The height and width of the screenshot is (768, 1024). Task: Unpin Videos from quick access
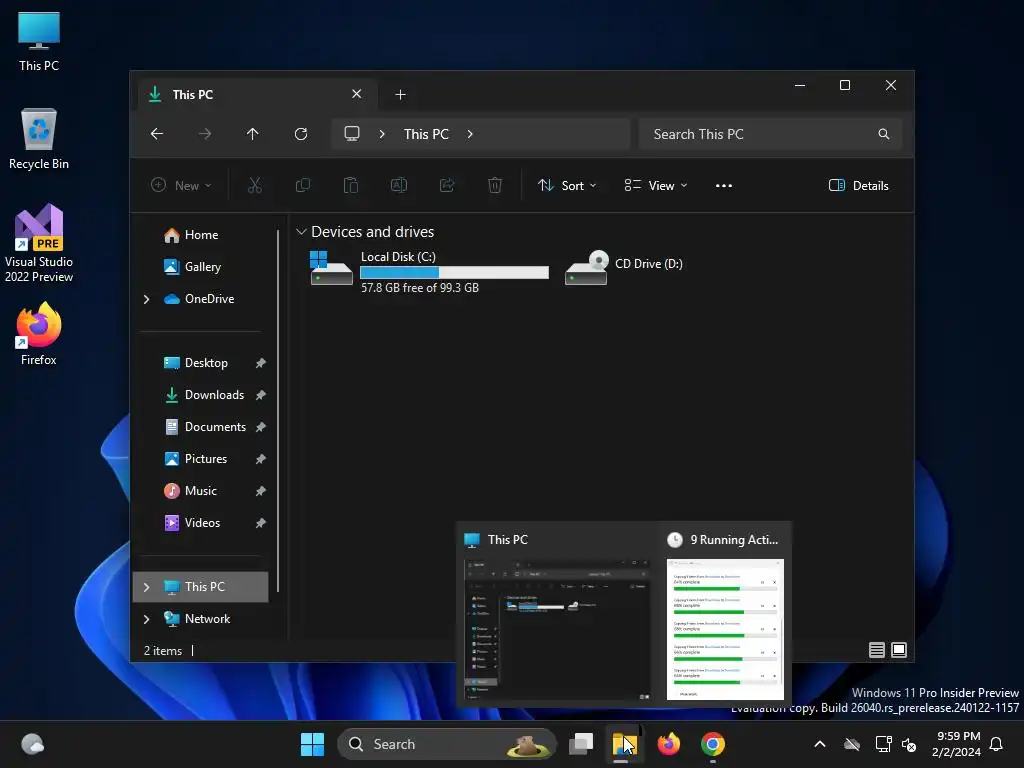point(261,523)
